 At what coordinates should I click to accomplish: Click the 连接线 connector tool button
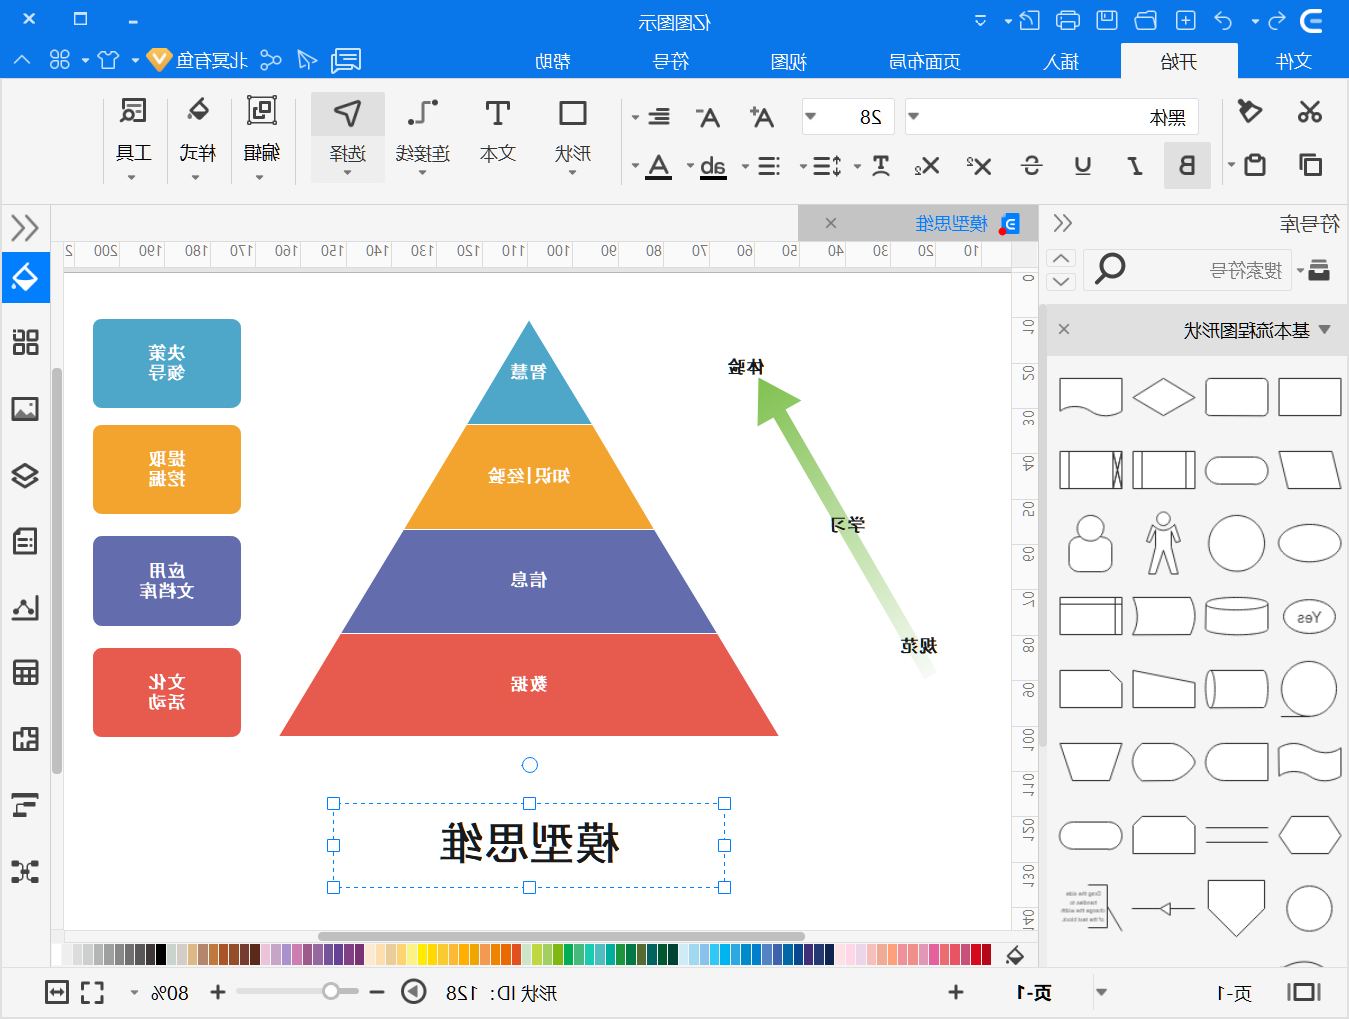(422, 137)
